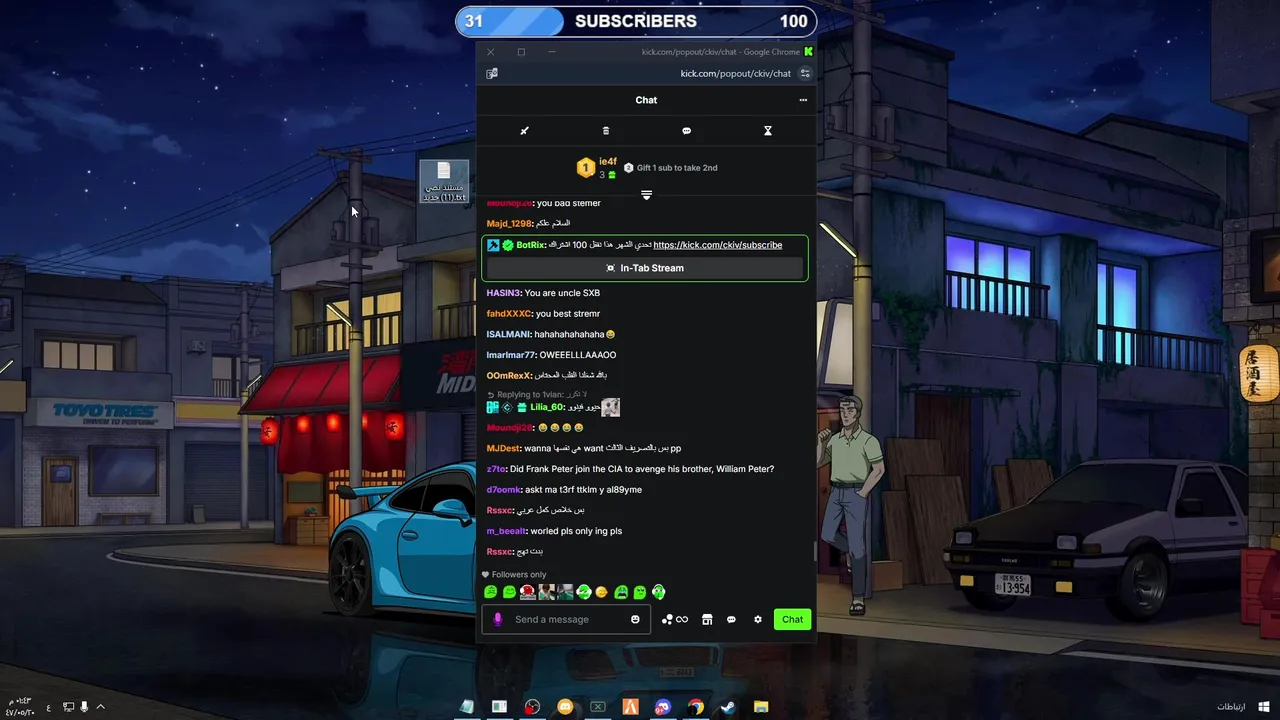The image size is (1280, 720).
Task: Click the Send a message input field
Action: [566, 619]
